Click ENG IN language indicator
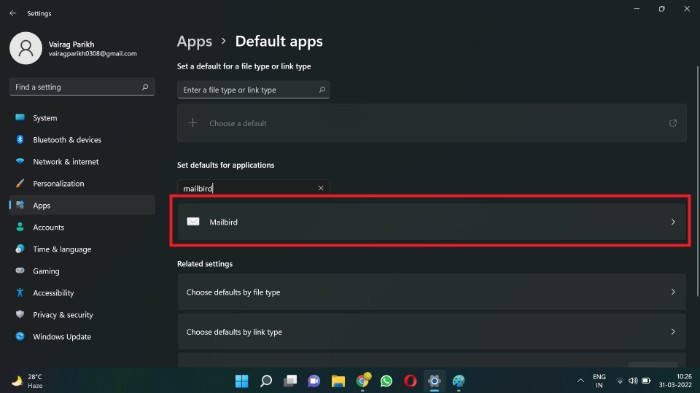This screenshot has width=700, height=393. coord(599,381)
